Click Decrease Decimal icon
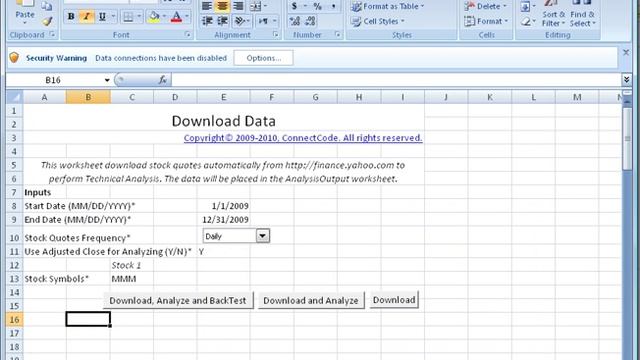 tap(310, 21)
